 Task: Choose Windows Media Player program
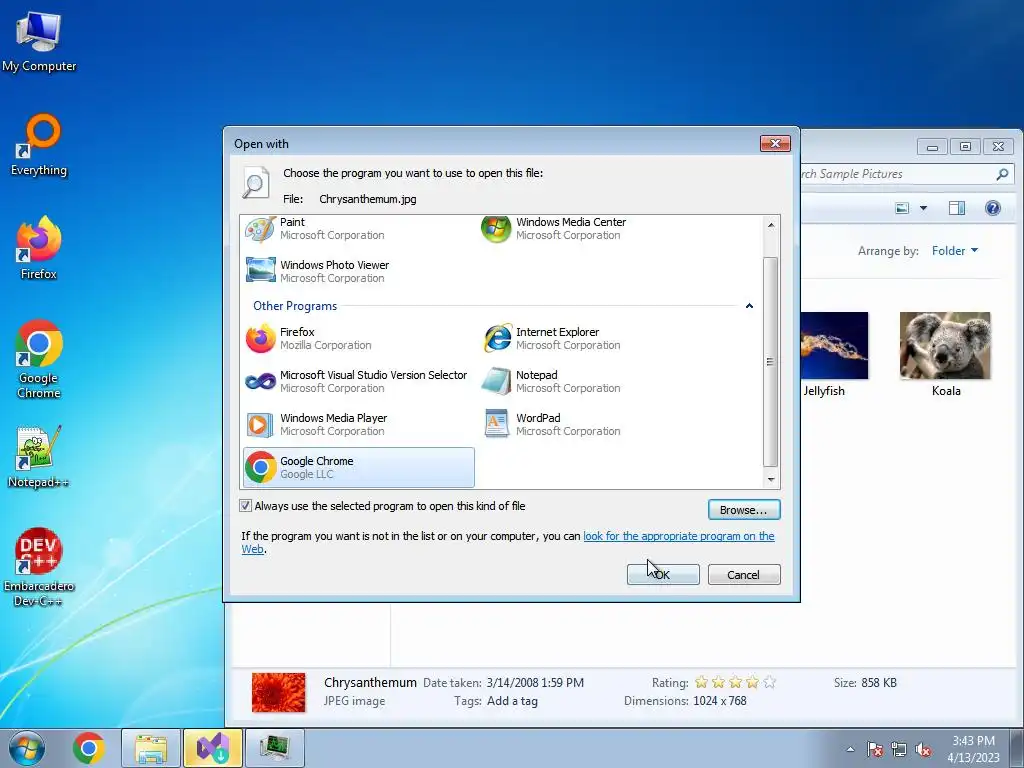(358, 424)
